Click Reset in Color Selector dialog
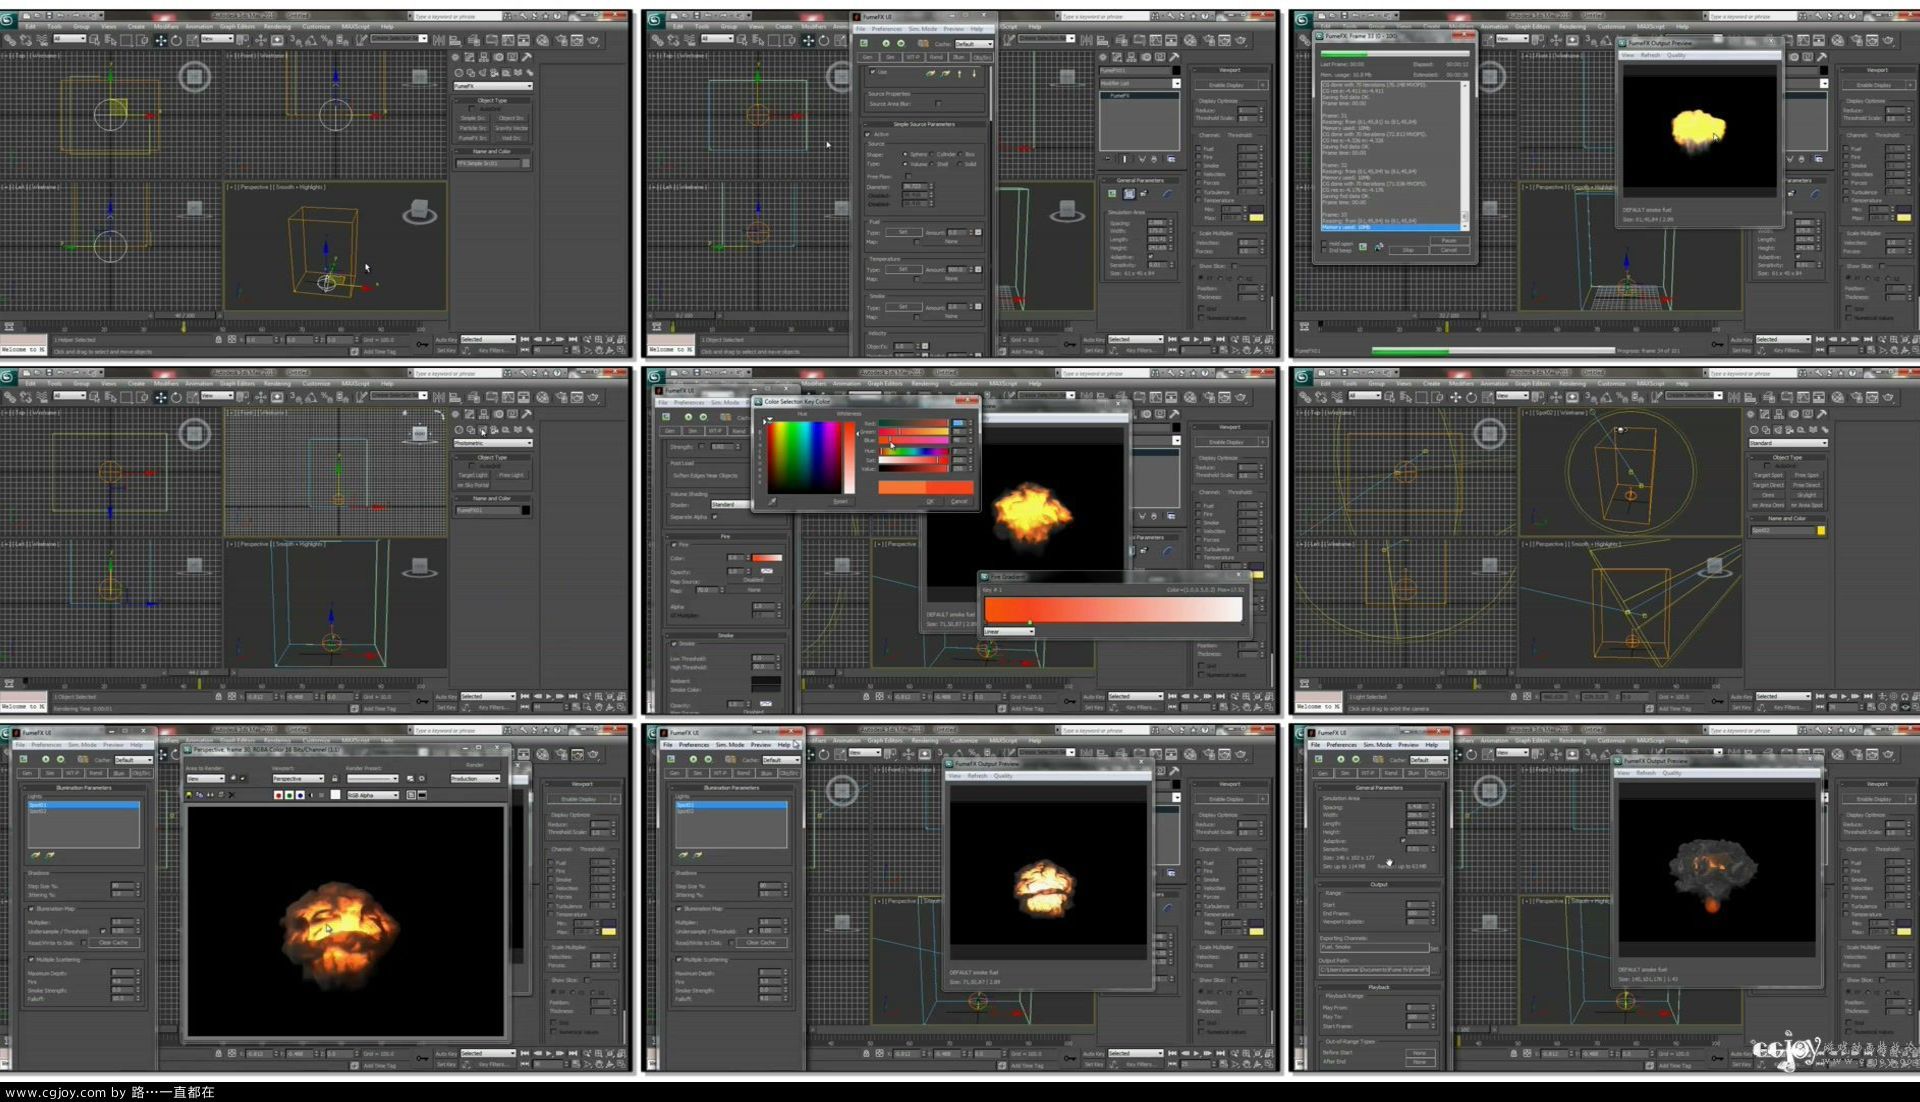 coord(840,502)
